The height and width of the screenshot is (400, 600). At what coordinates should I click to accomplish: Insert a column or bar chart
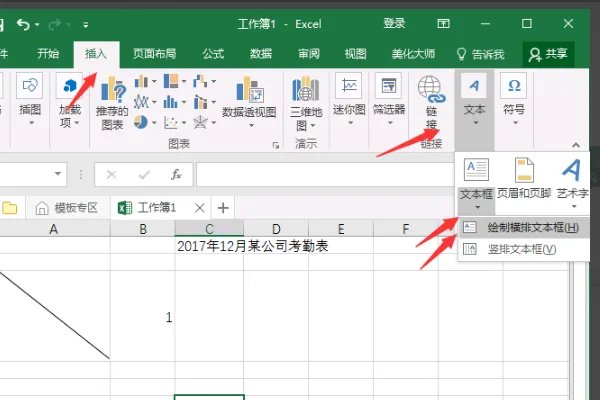click(x=141, y=81)
